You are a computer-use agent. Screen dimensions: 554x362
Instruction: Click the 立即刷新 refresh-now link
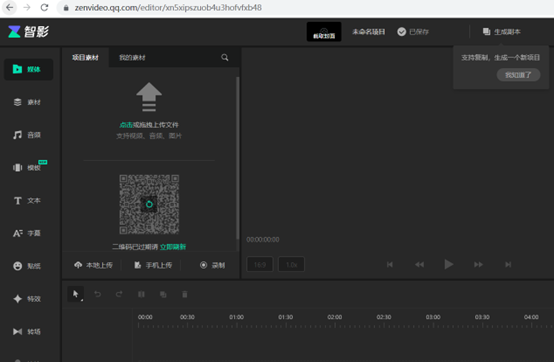pos(173,247)
